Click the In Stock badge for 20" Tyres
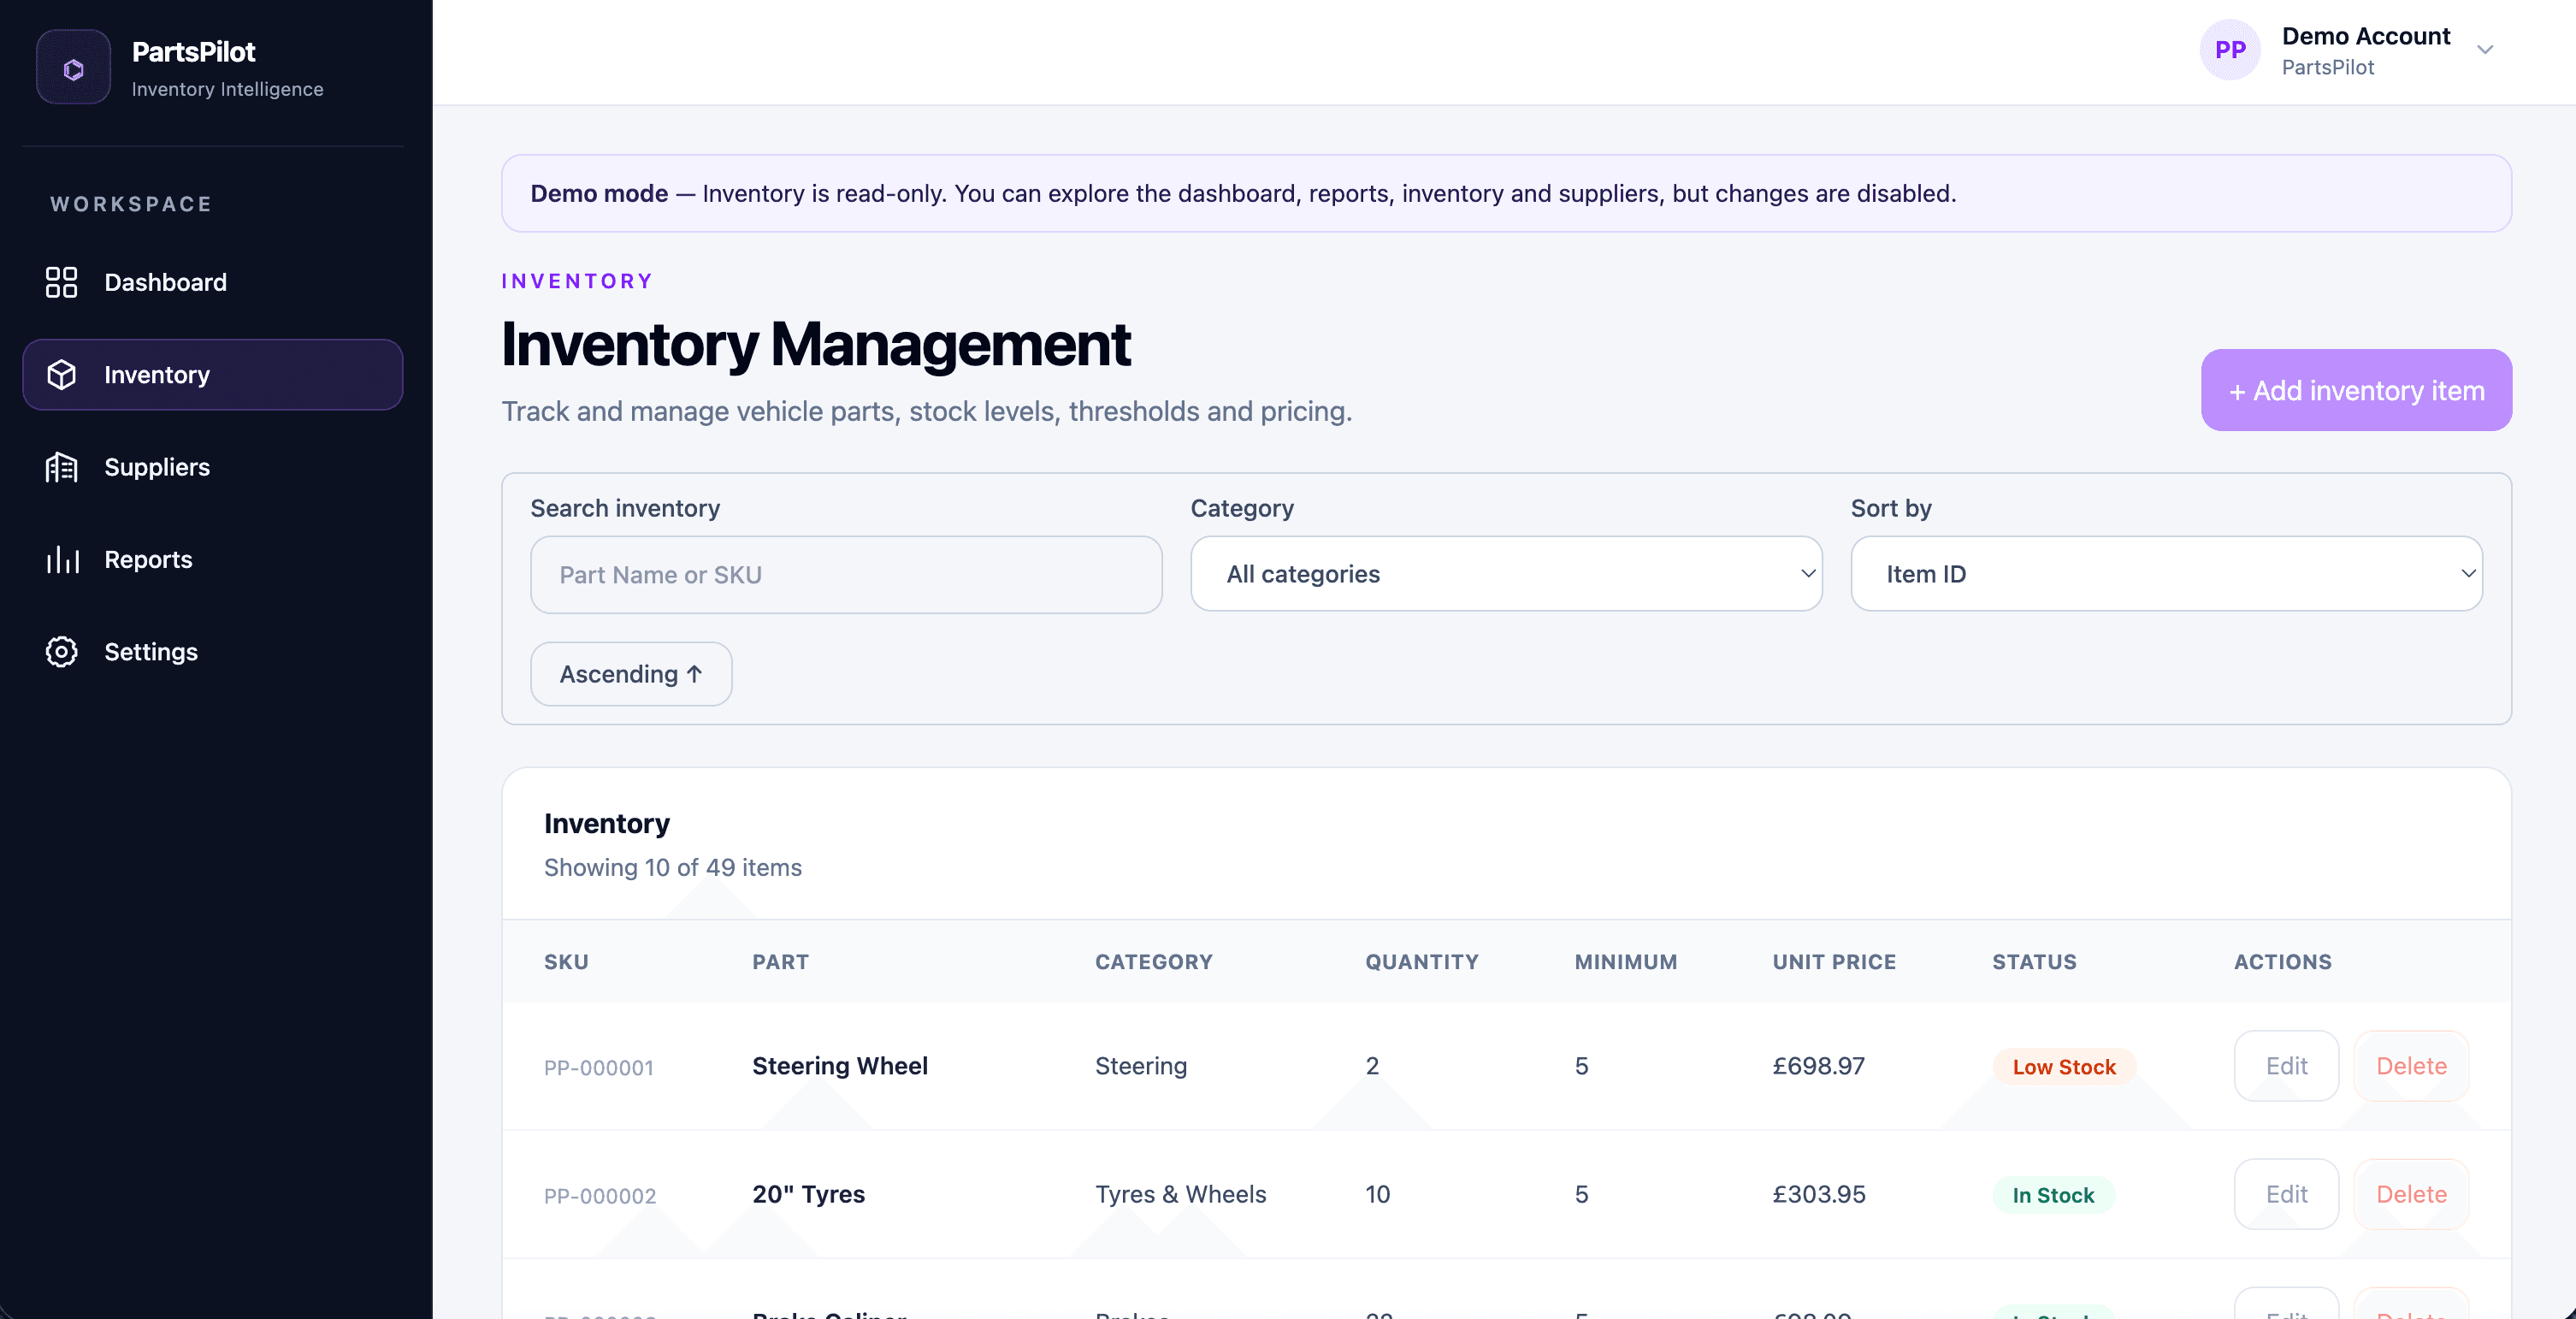The image size is (2576, 1319). click(x=2053, y=1195)
